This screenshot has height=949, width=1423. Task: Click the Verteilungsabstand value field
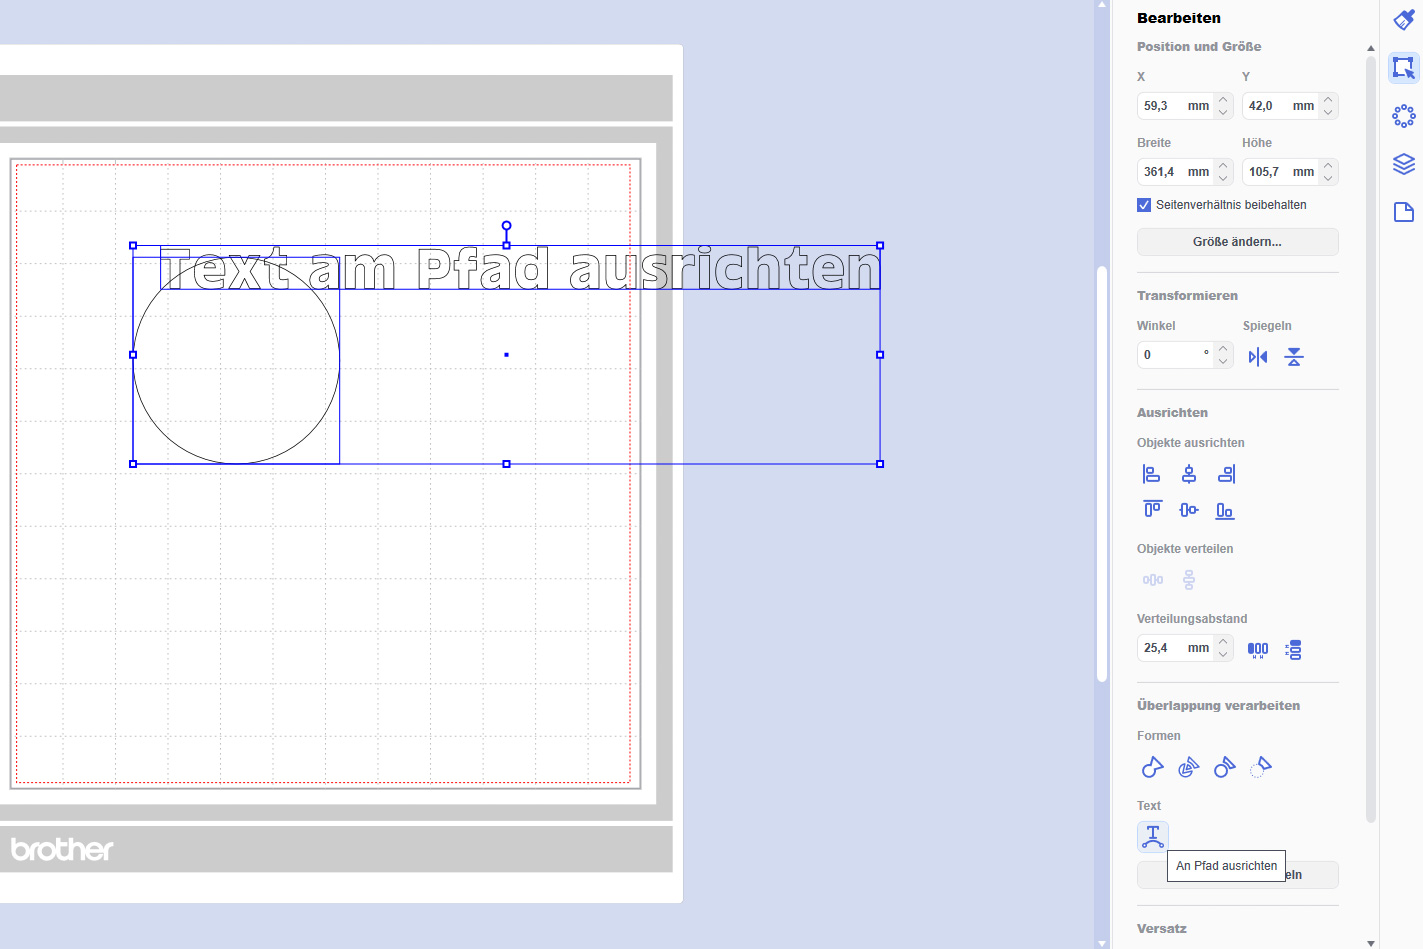point(1164,648)
